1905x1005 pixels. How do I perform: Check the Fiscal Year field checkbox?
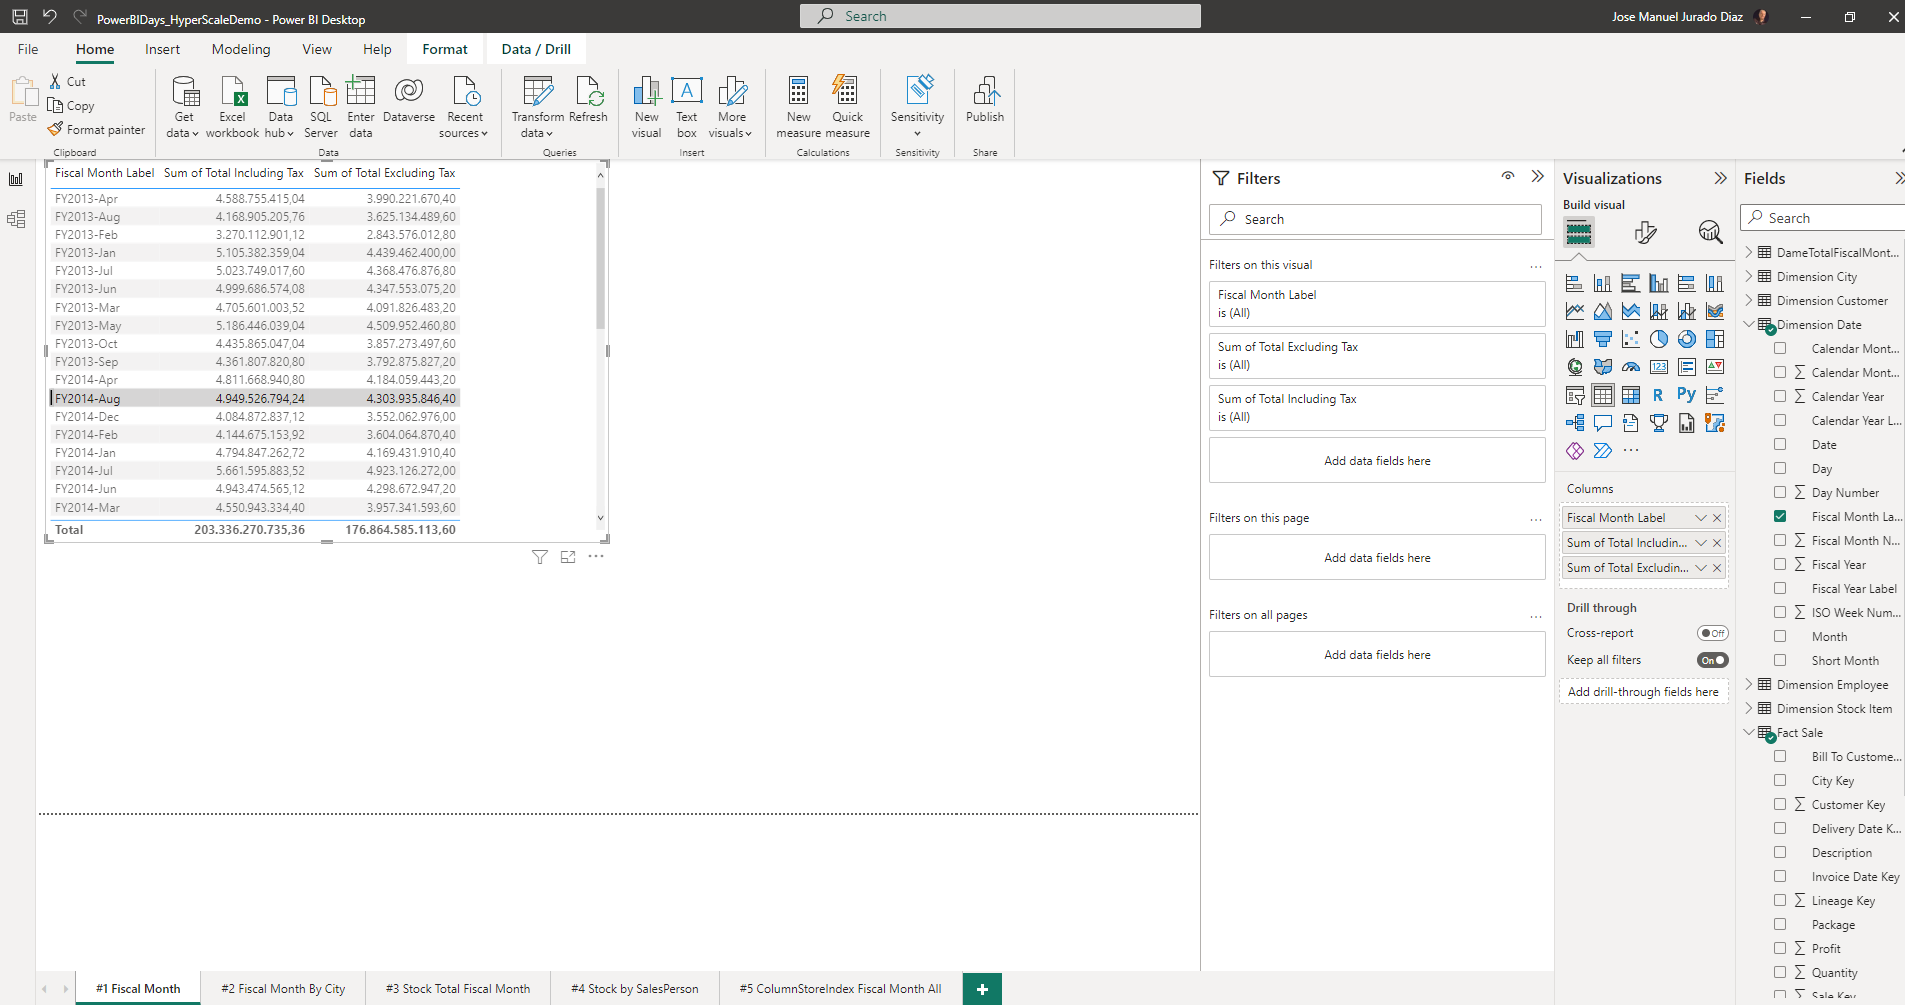coord(1780,564)
